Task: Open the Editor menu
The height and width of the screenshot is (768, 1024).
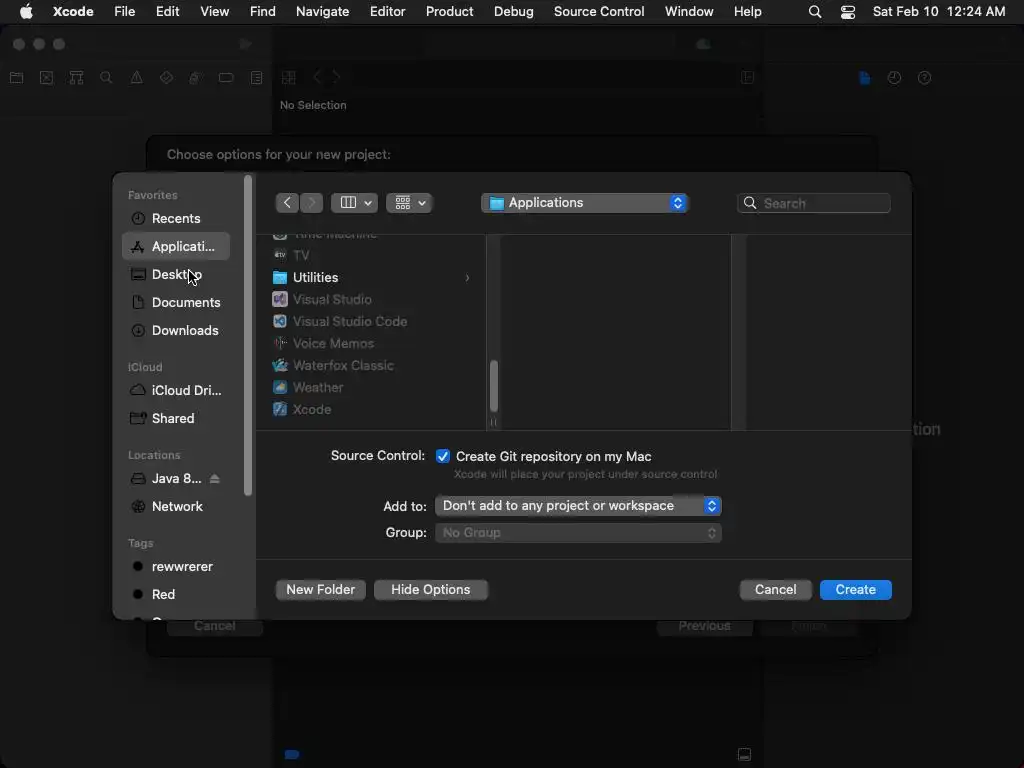Action: pyautogui.click(x=387, y=12)
